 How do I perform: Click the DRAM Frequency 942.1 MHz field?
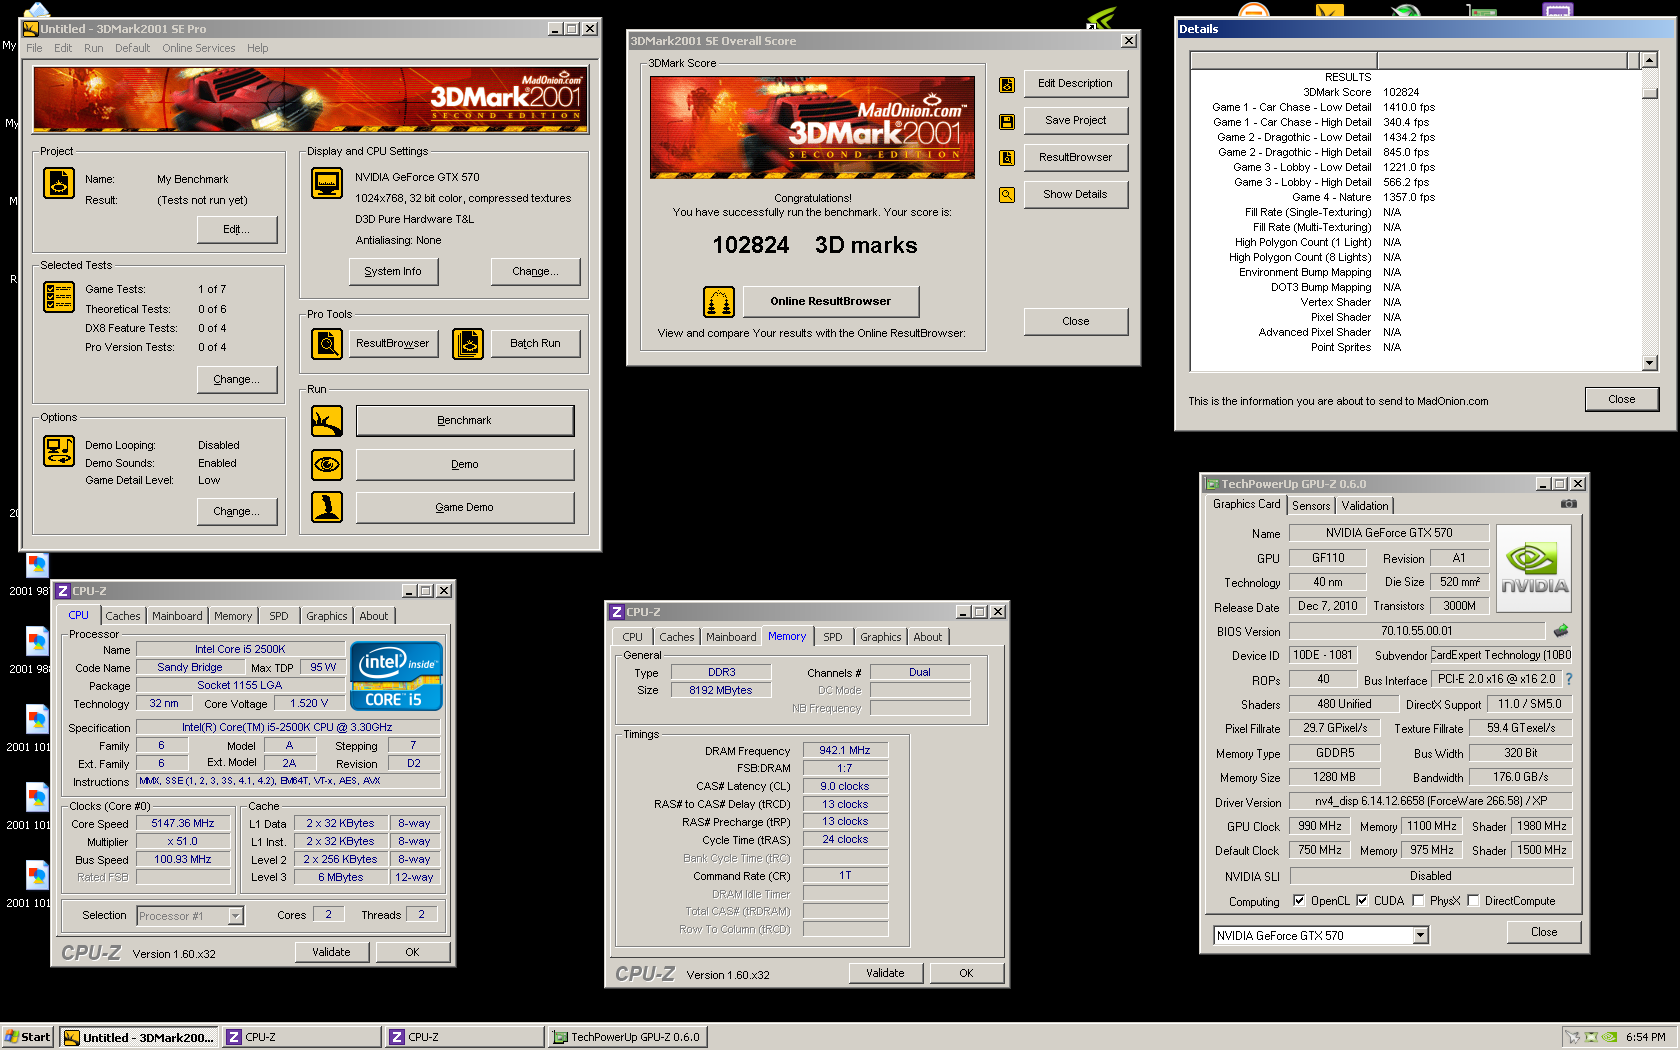pyautogui.click(x=845, y=751)
